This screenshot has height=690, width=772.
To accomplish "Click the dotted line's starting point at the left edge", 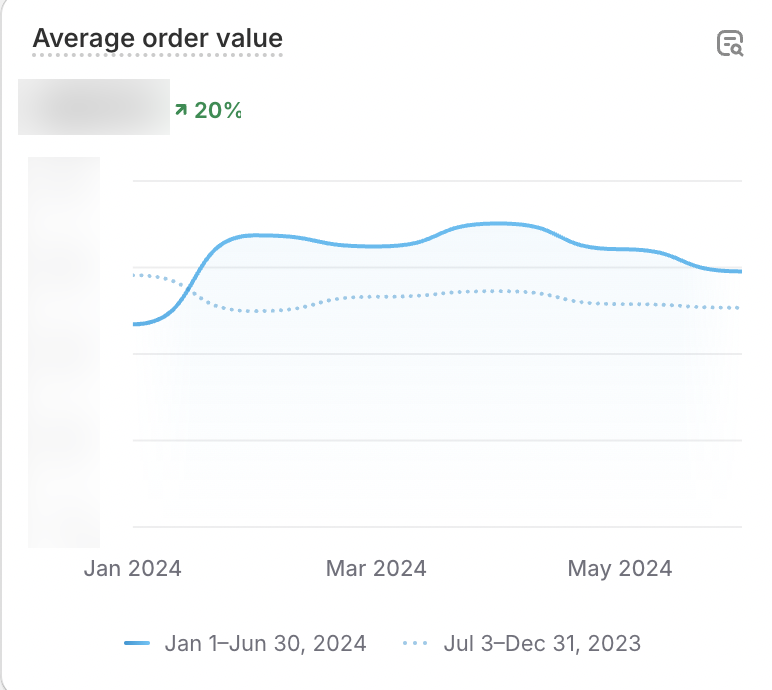I will click(135, 274).
